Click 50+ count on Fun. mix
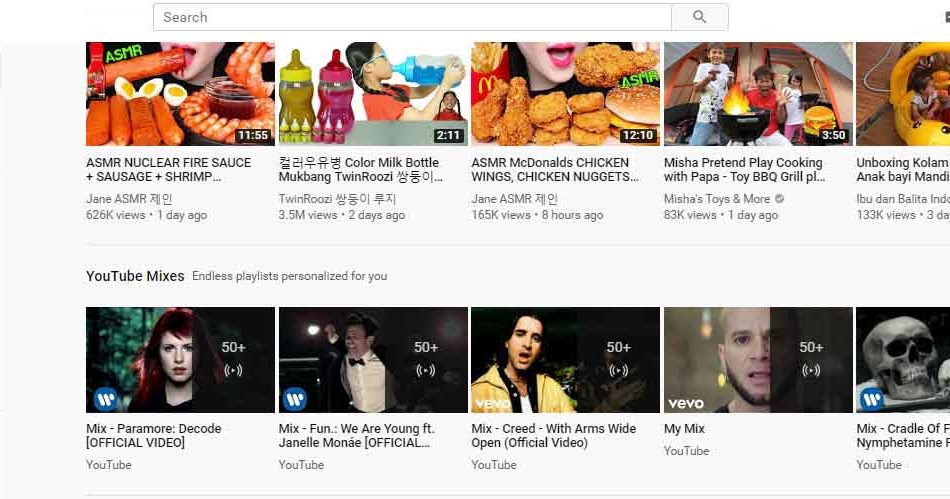Screen dimensions: 950x499 (426, 348)
